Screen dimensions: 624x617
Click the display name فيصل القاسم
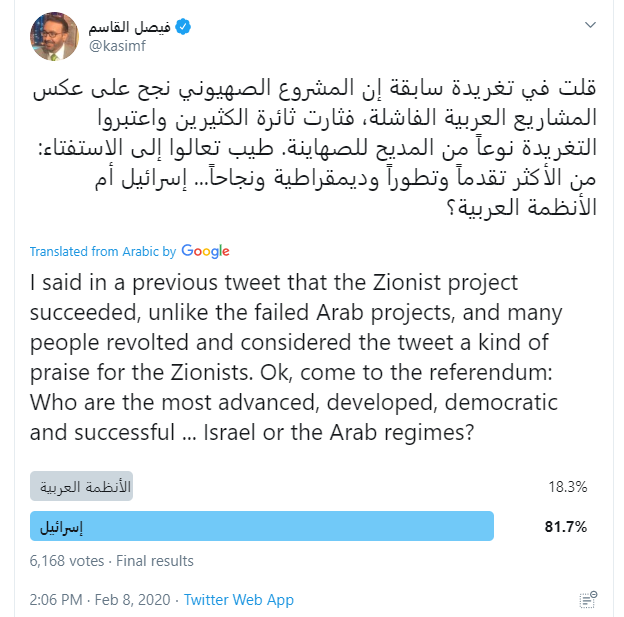[x=130, y=27]
